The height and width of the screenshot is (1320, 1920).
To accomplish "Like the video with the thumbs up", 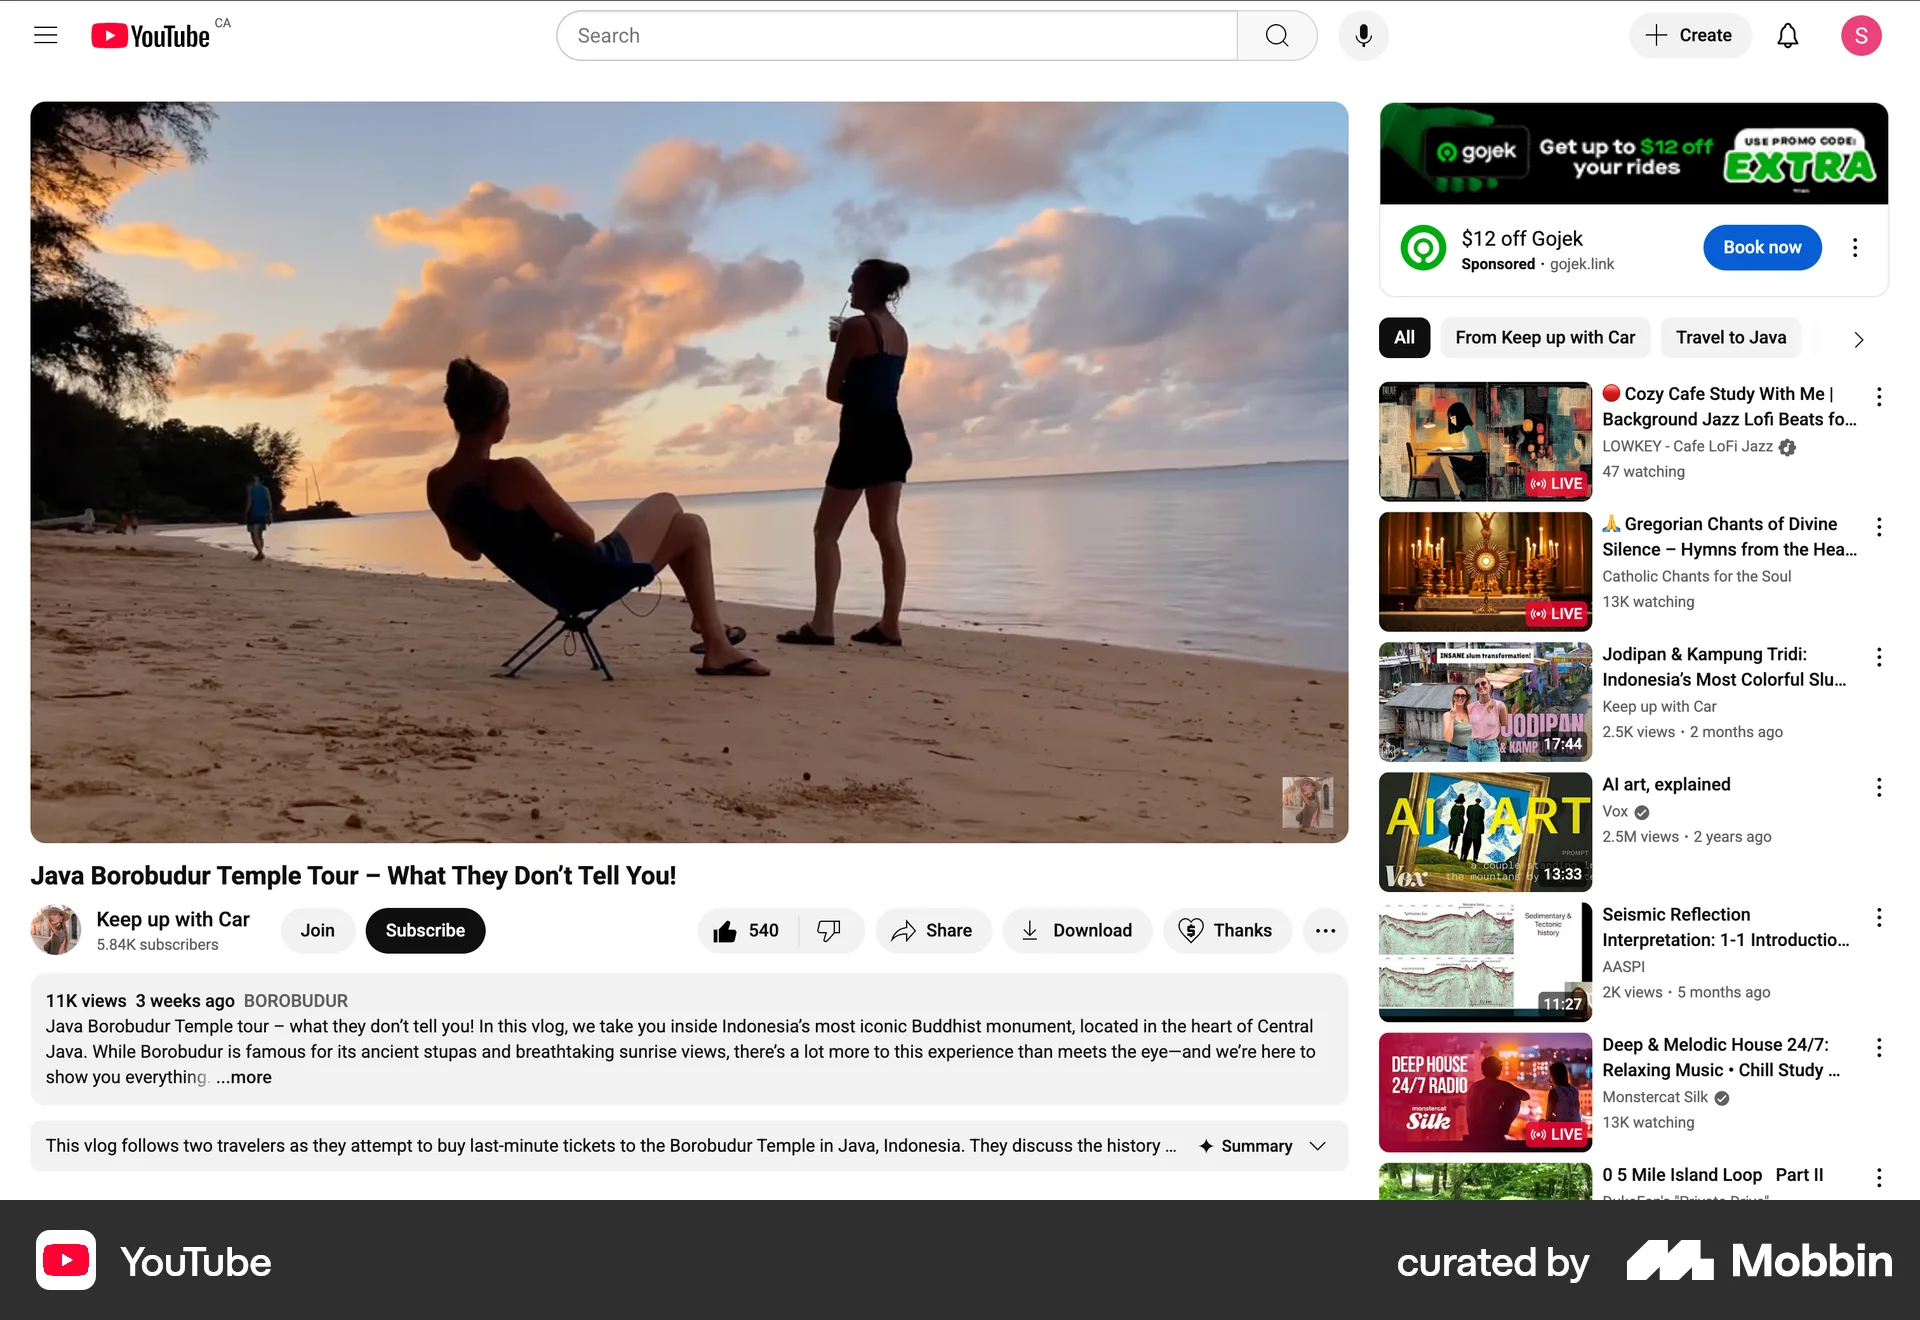I will point(745,930).
